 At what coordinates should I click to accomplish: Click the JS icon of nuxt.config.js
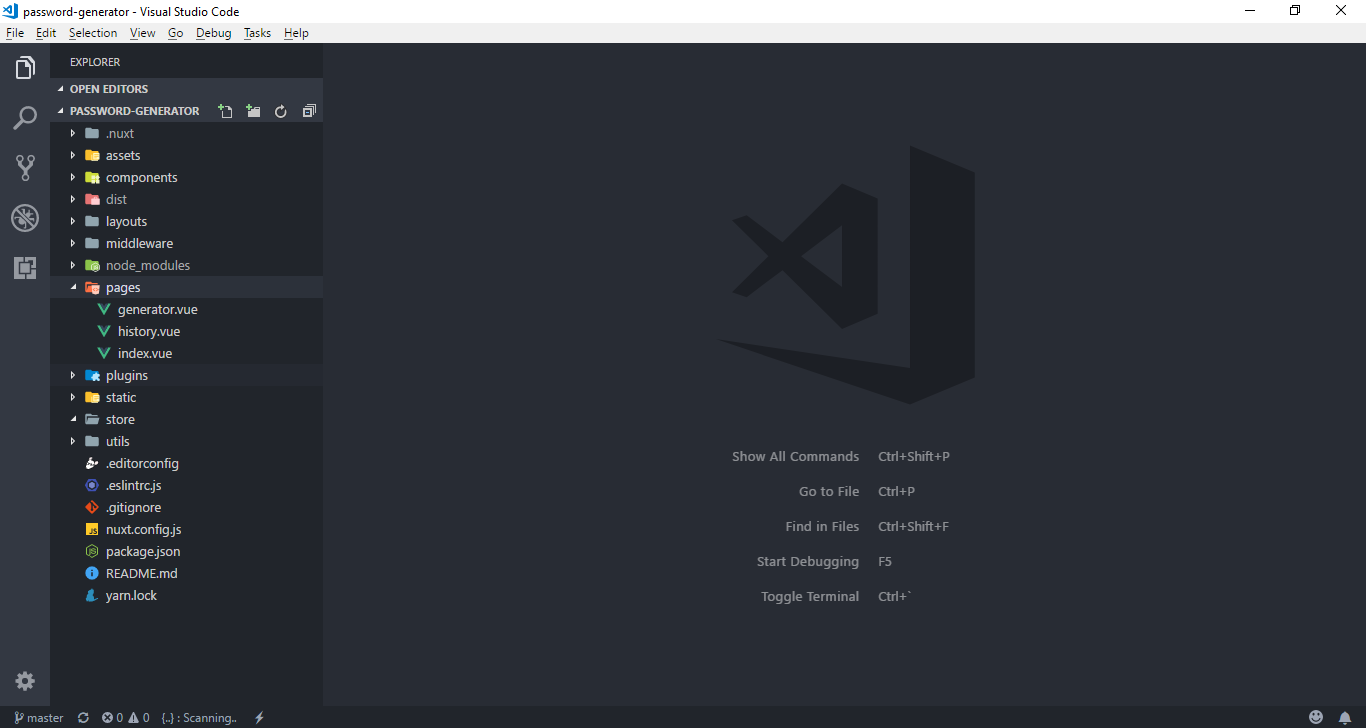tap(92, 529)
